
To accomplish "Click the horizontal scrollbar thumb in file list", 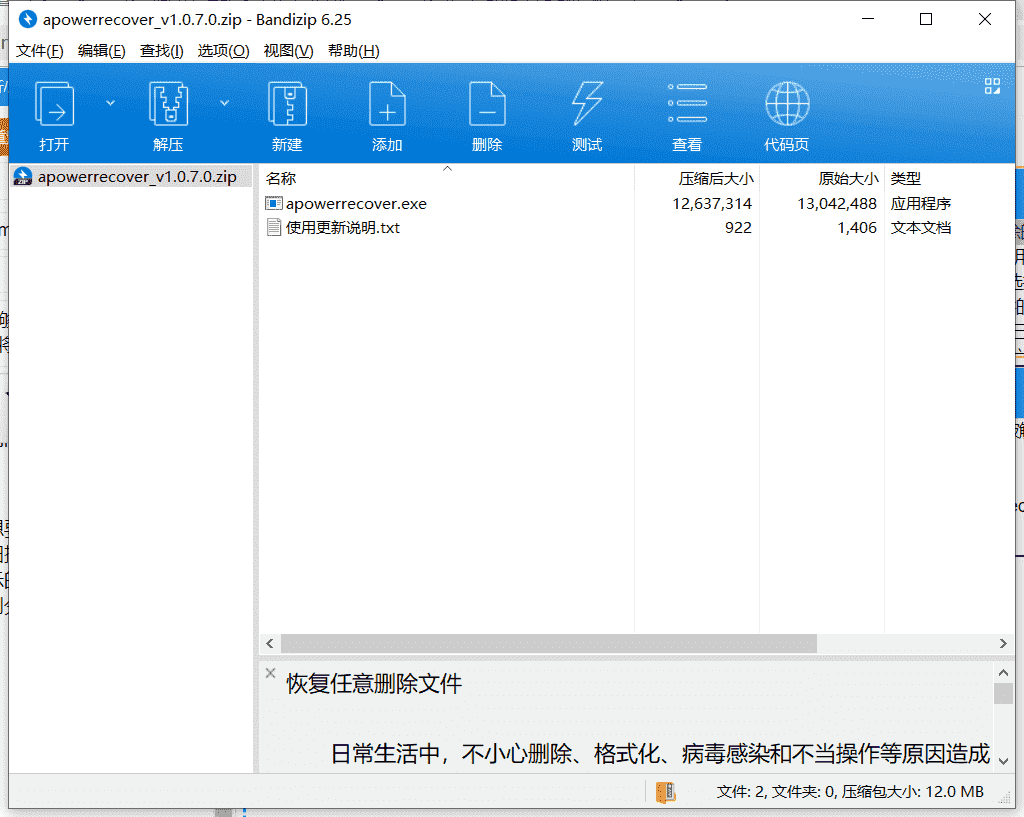I will click(x=549, y=644).
